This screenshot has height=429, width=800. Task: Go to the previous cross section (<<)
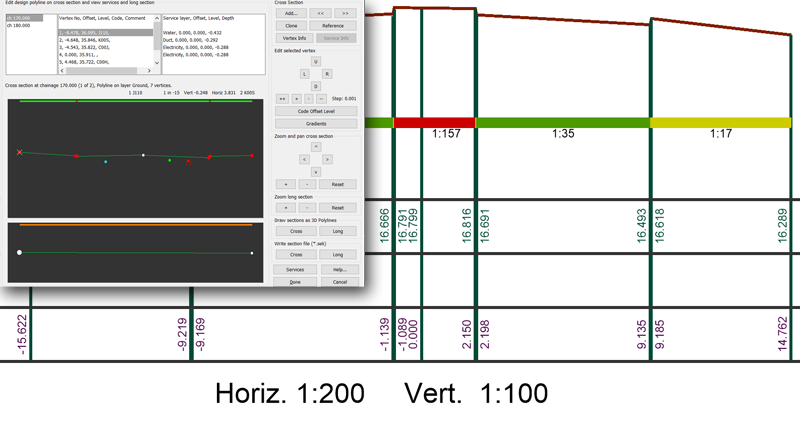319,13
